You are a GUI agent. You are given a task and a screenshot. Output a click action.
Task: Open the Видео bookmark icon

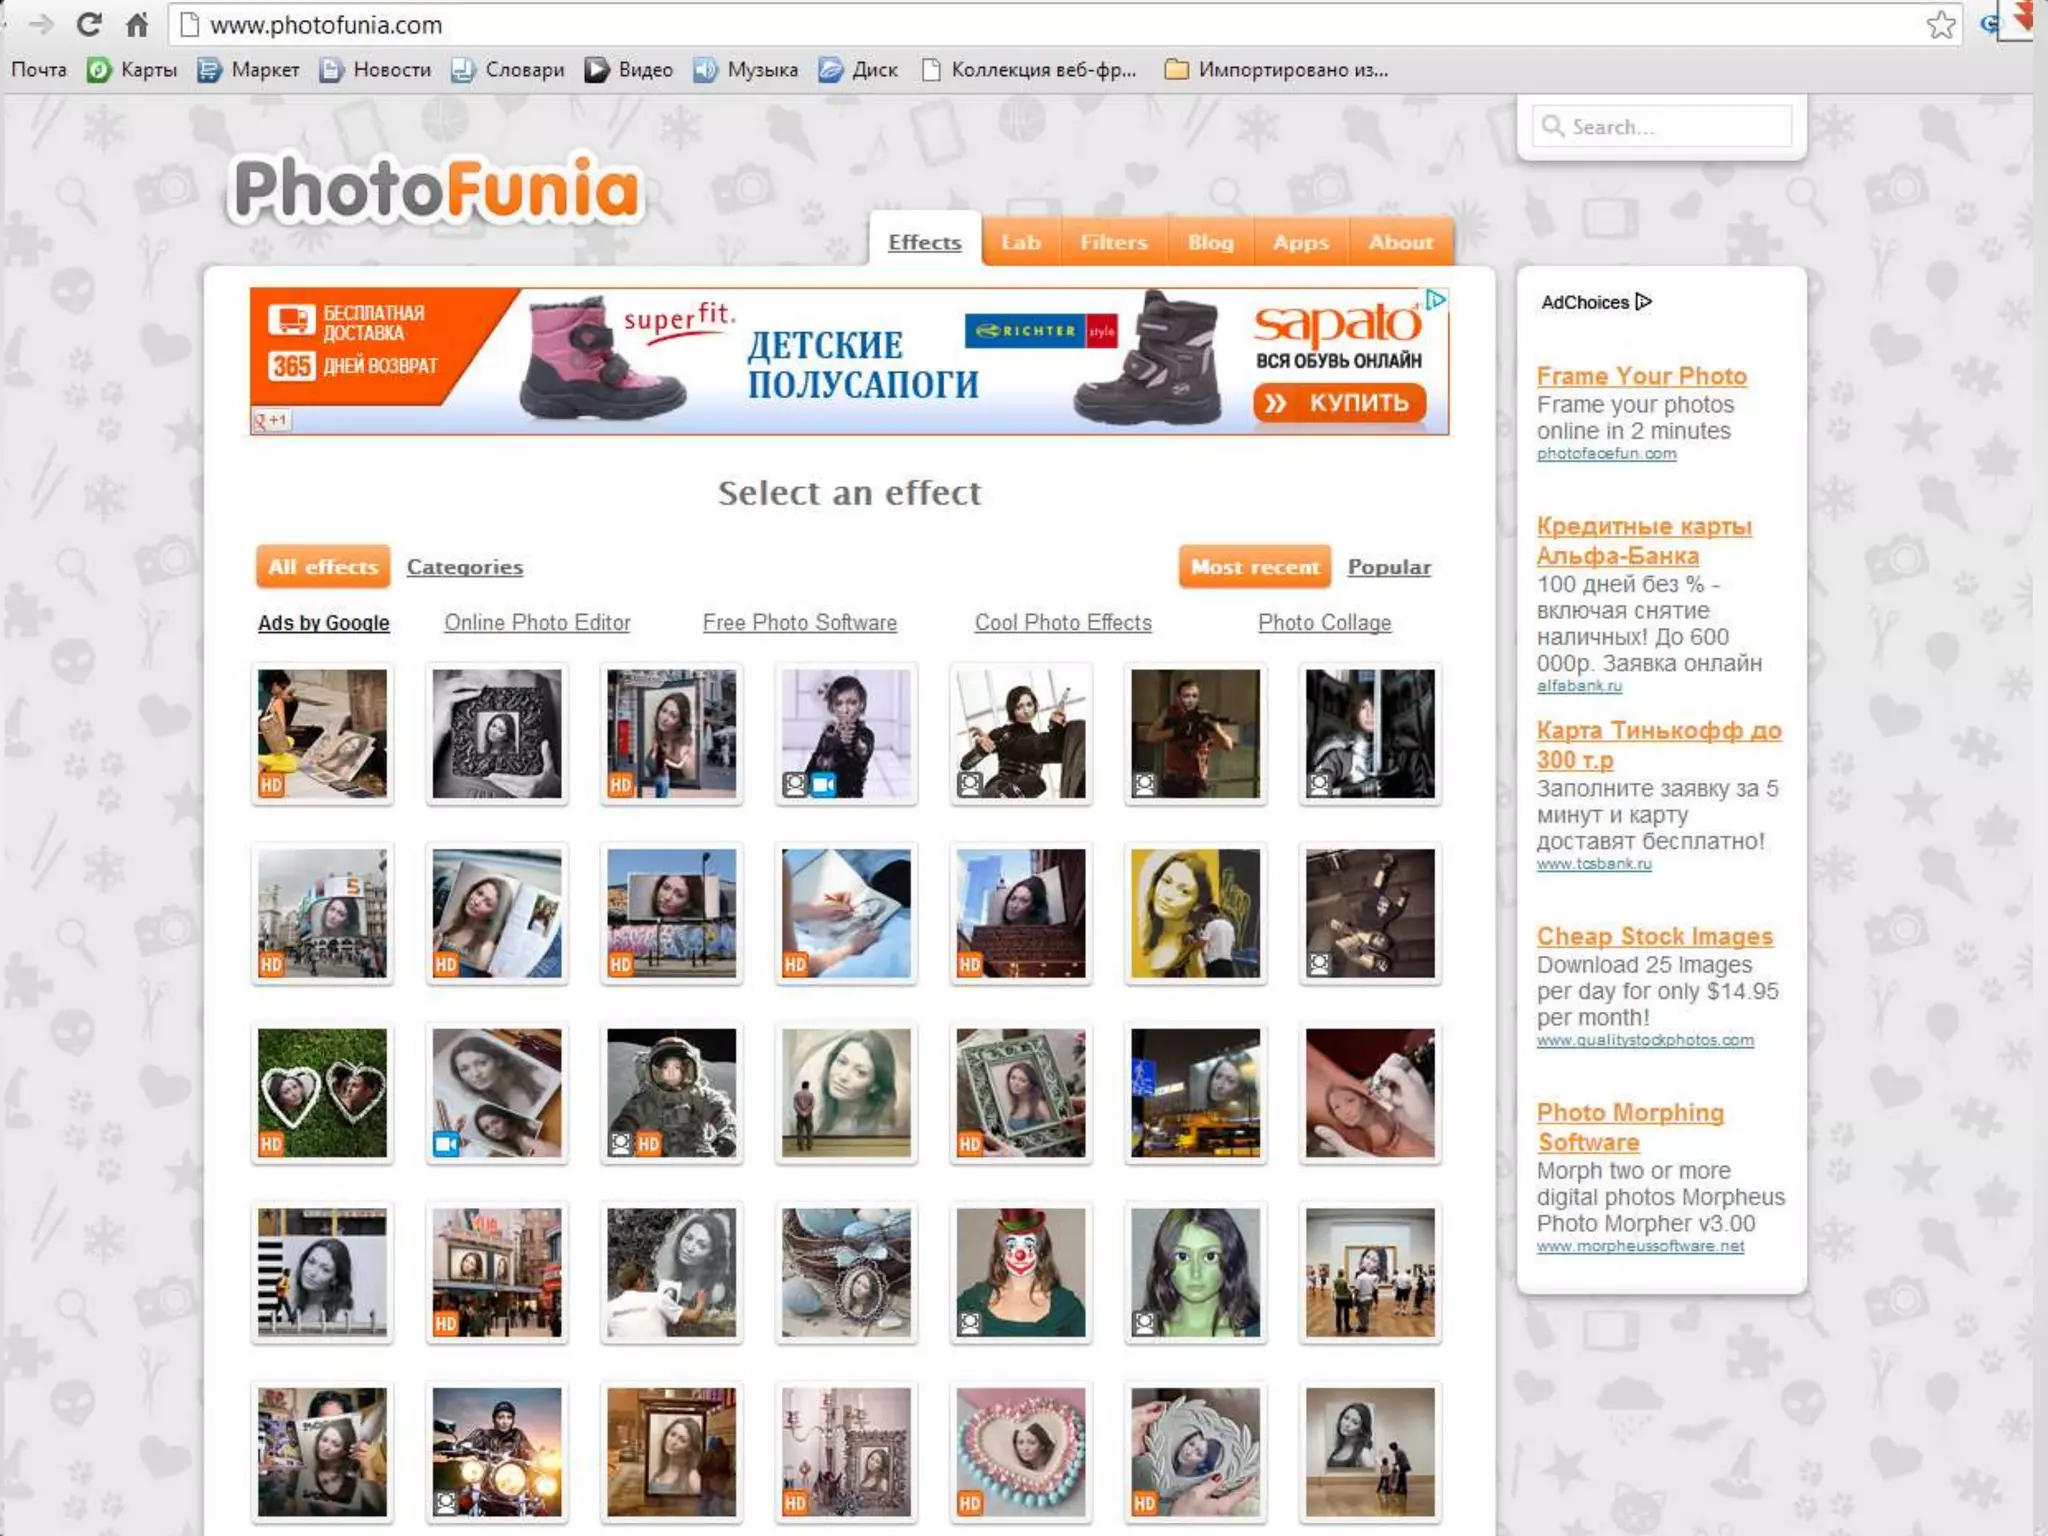tap(597, 70)
